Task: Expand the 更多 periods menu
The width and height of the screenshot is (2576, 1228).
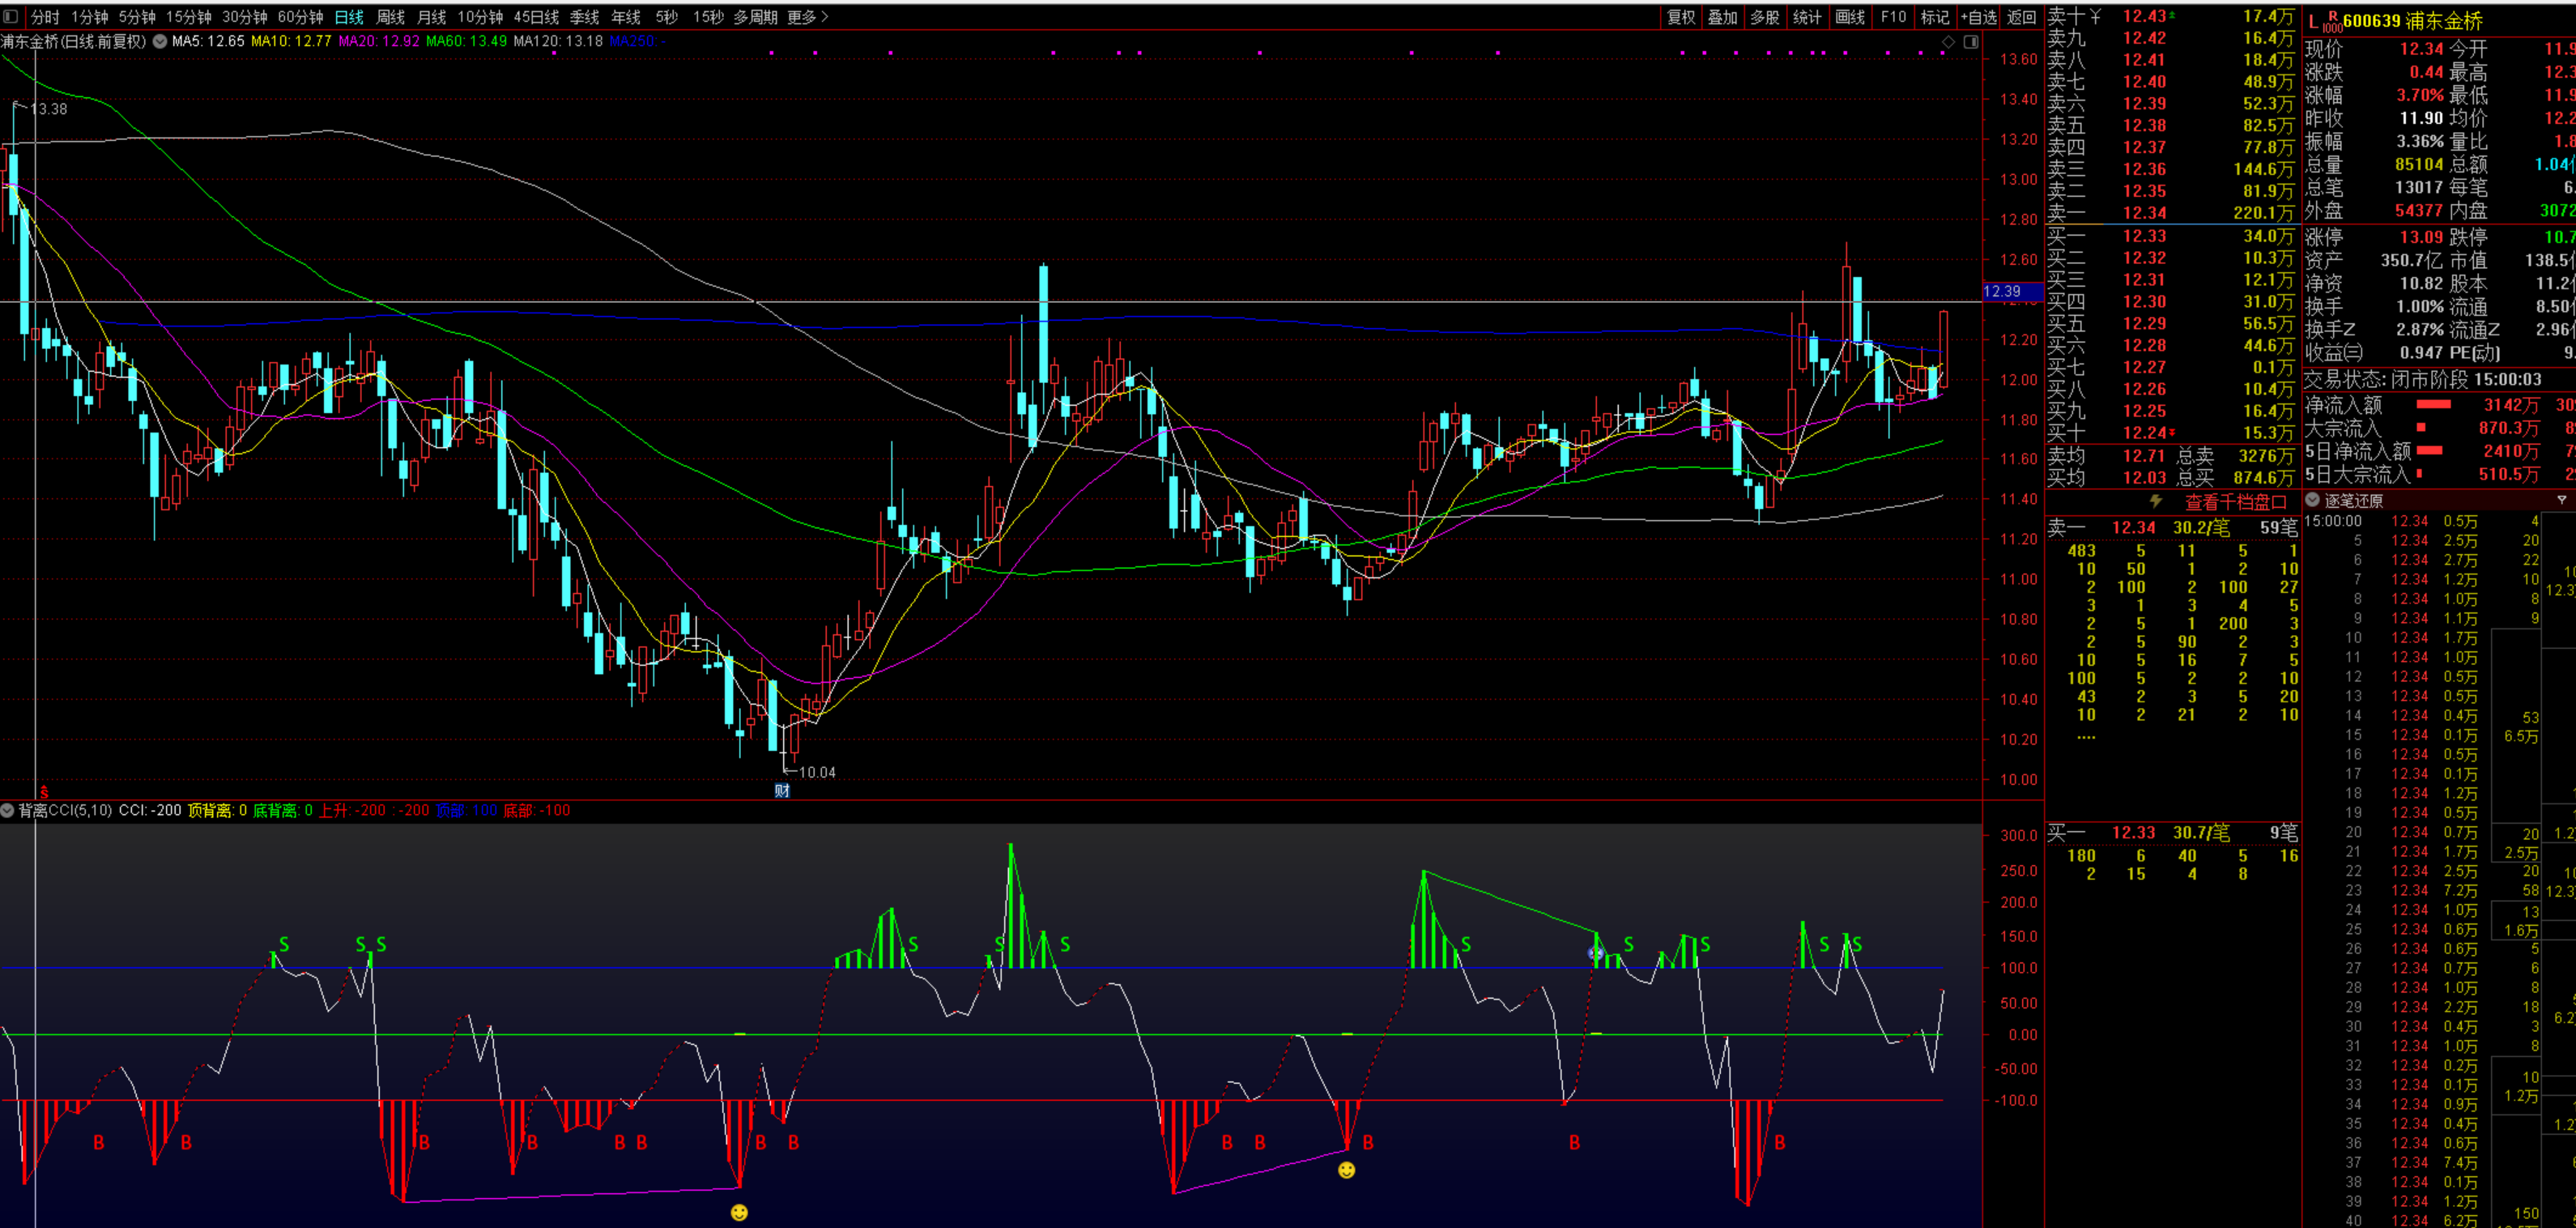Action: [807, 17]
